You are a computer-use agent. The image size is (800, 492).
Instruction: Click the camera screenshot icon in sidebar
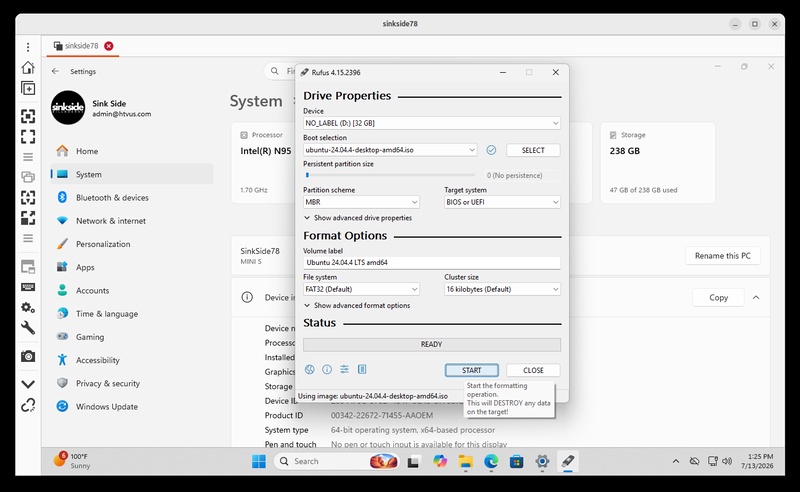(x=28, y=356)
